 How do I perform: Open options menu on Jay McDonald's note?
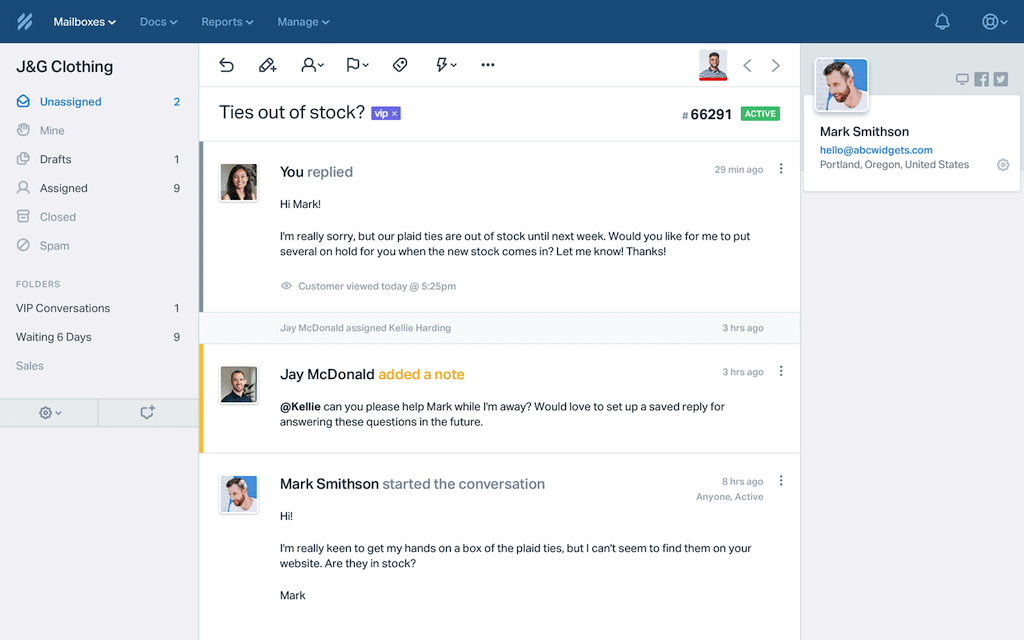[x=781, y=371]
